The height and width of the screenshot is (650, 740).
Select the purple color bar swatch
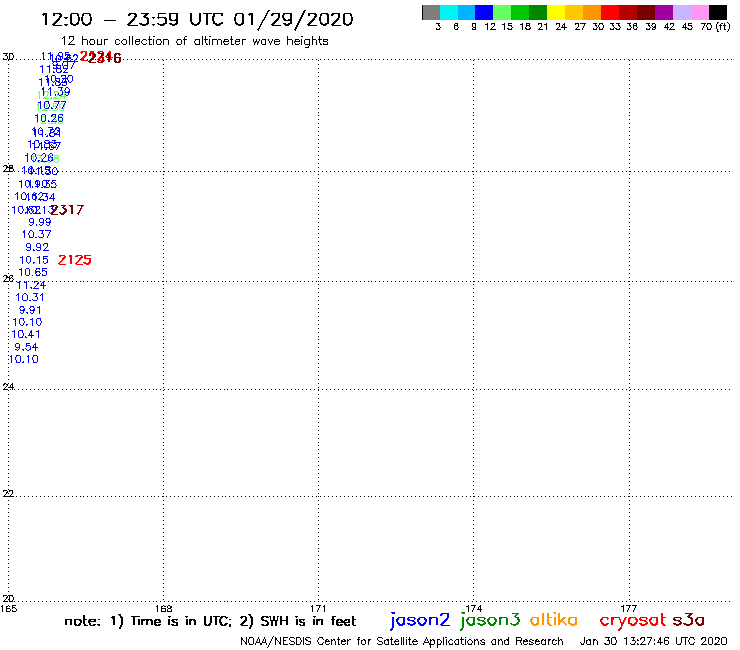664,12
